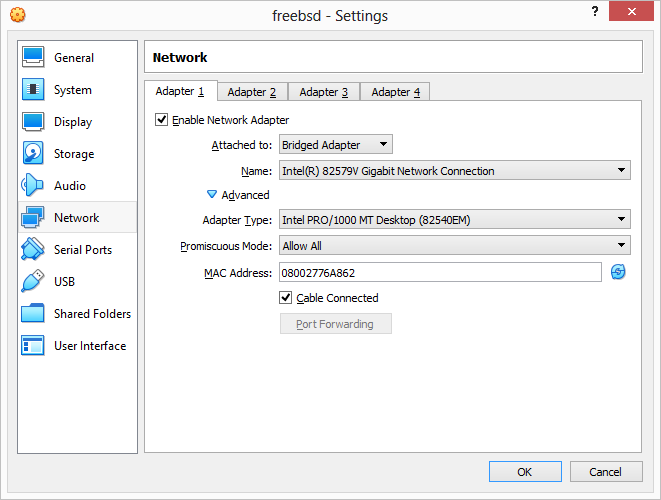Select the System chip icon

click(x=33, y=89)
